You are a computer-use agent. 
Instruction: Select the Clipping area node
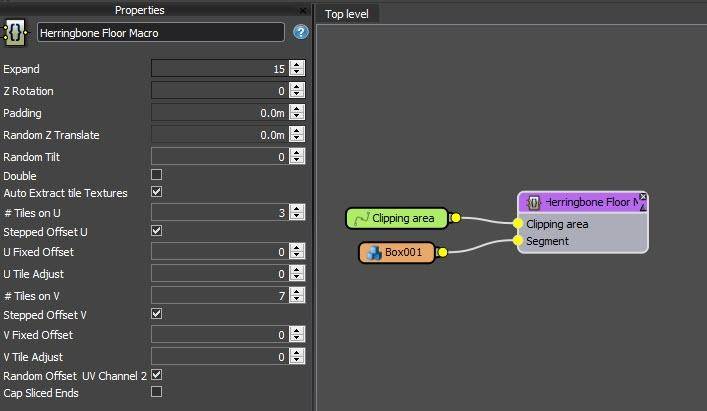tap(402, 217)
